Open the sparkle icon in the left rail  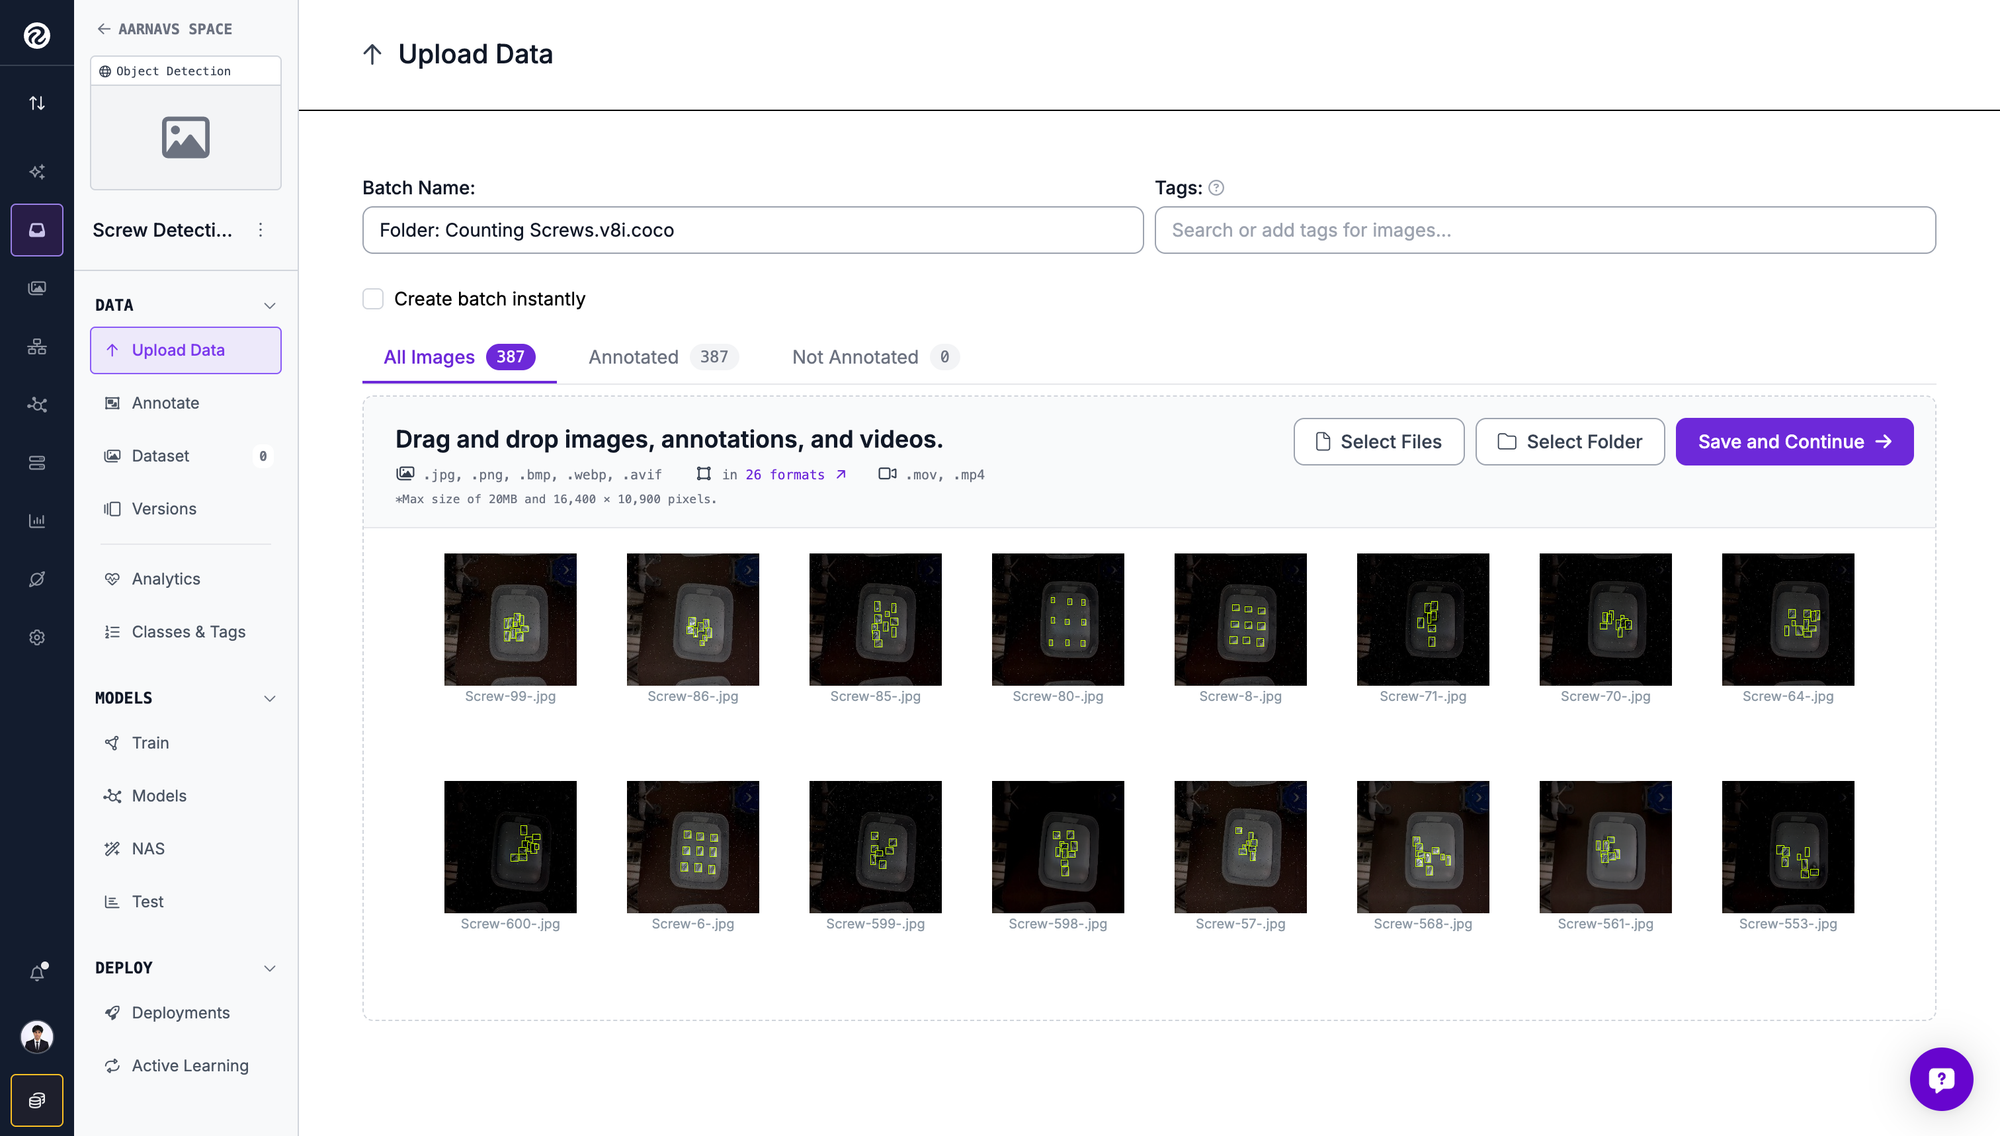37,172
